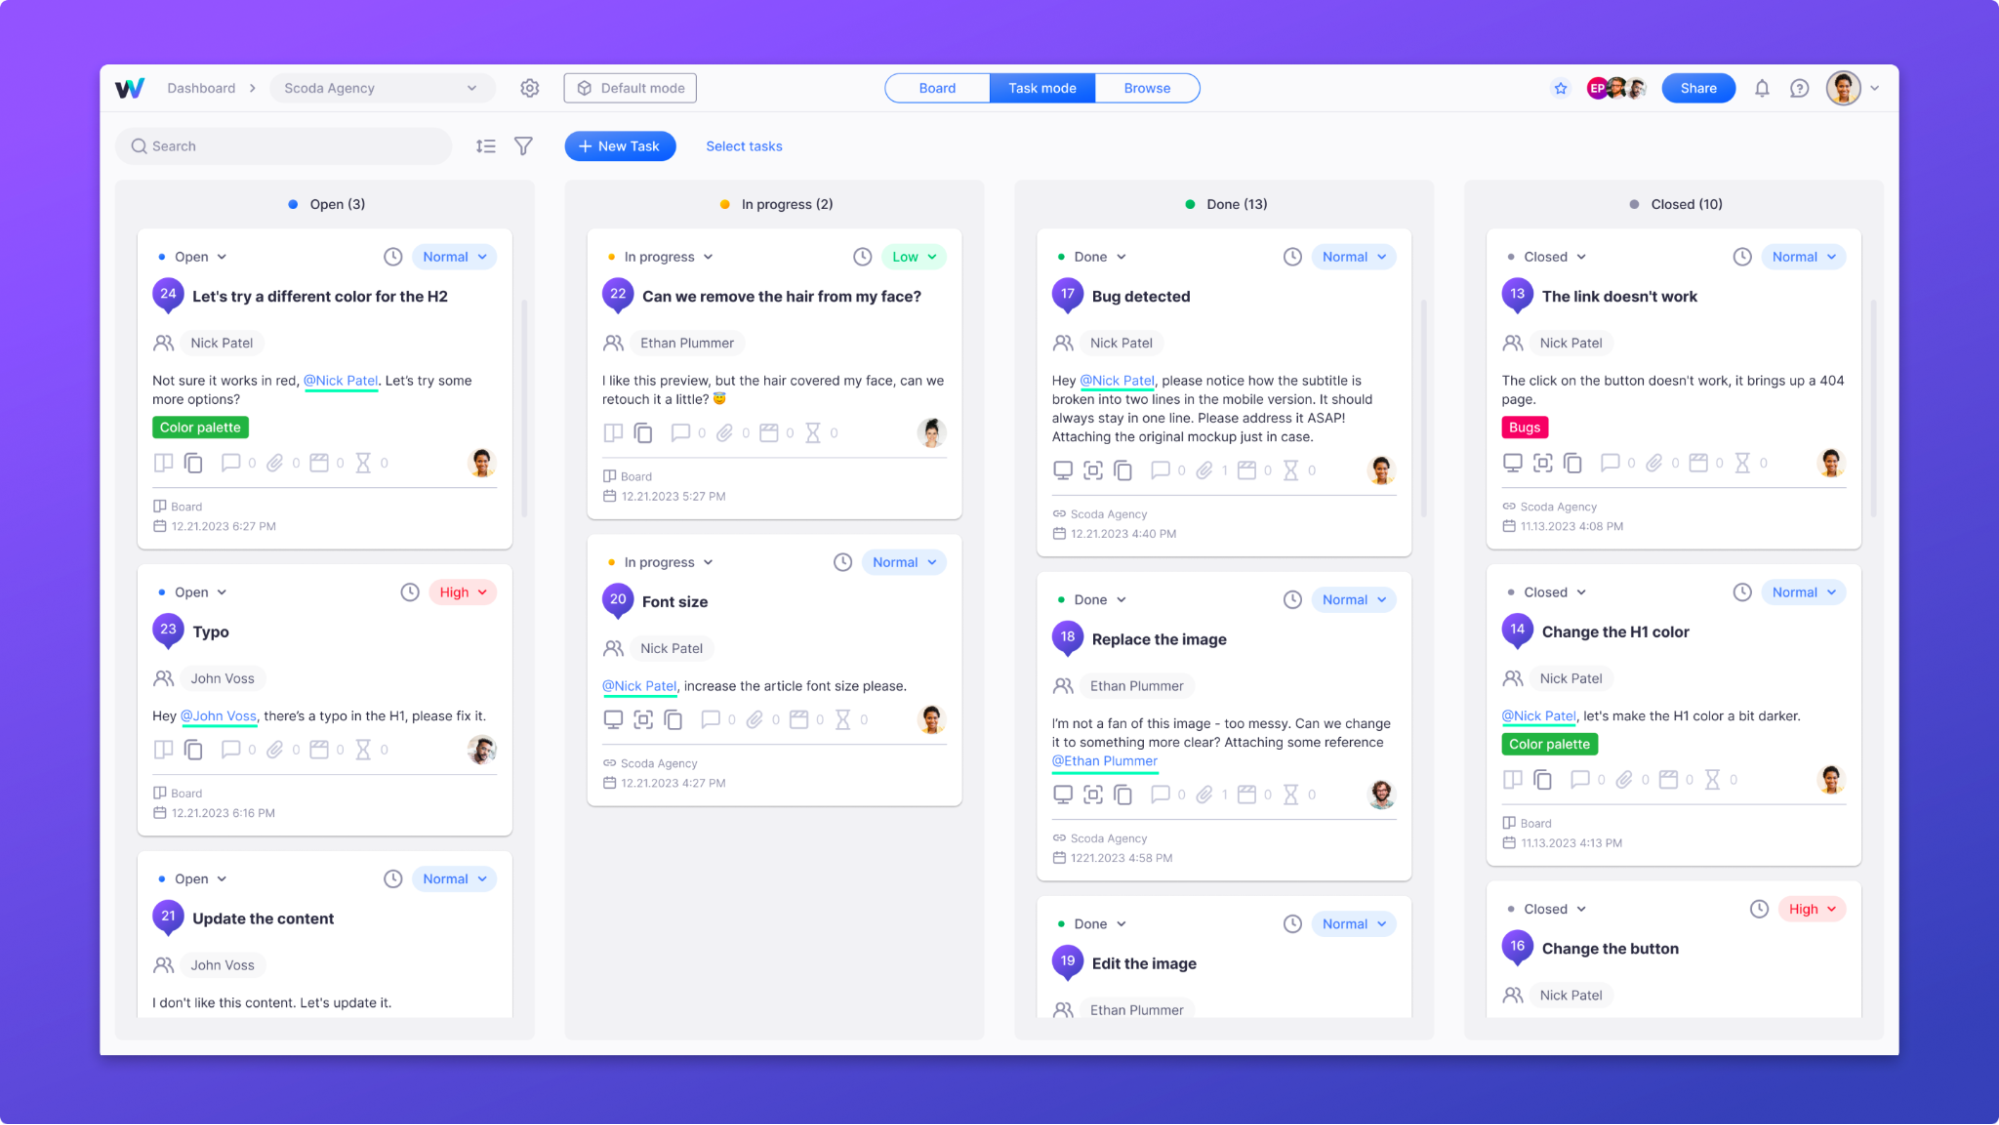Click the Color palette tag on task 24
The image size is (1999, 1125).
click(200, 427)
